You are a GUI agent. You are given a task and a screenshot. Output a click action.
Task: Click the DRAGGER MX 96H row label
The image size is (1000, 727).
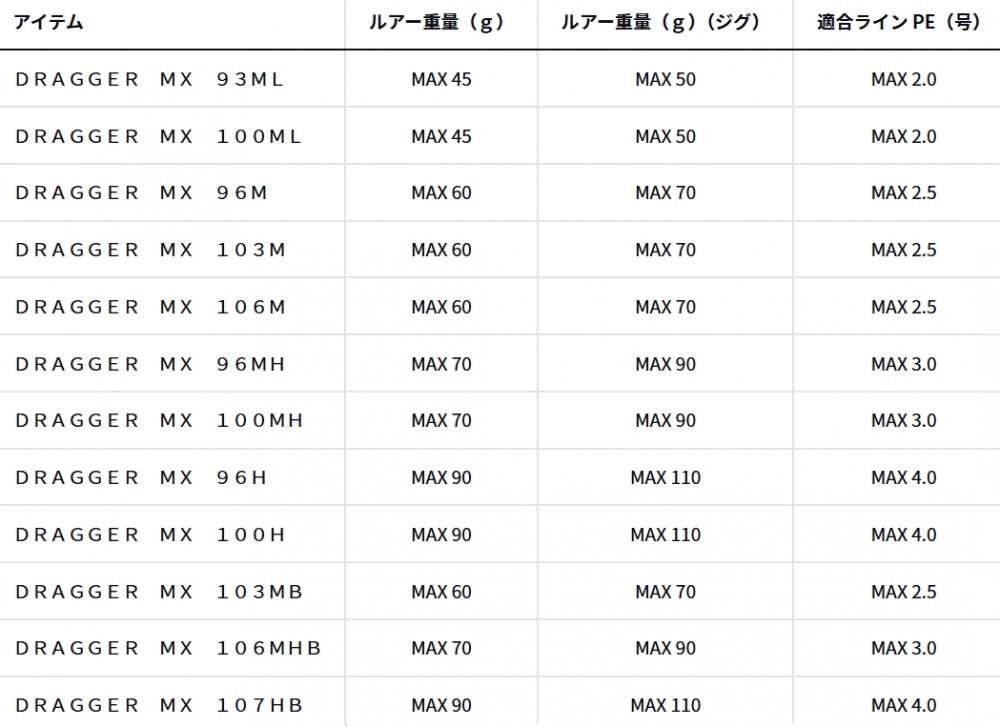coord(142,478)
